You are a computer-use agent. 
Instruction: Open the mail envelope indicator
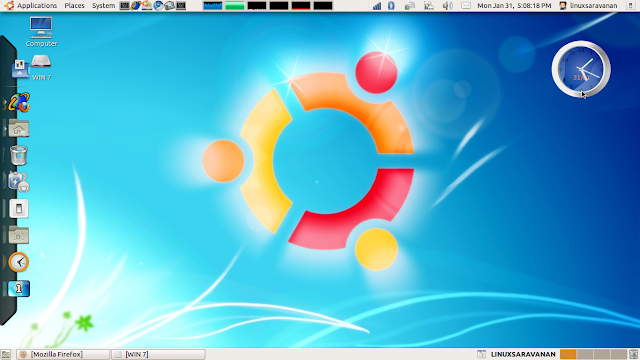pos(466,6)
